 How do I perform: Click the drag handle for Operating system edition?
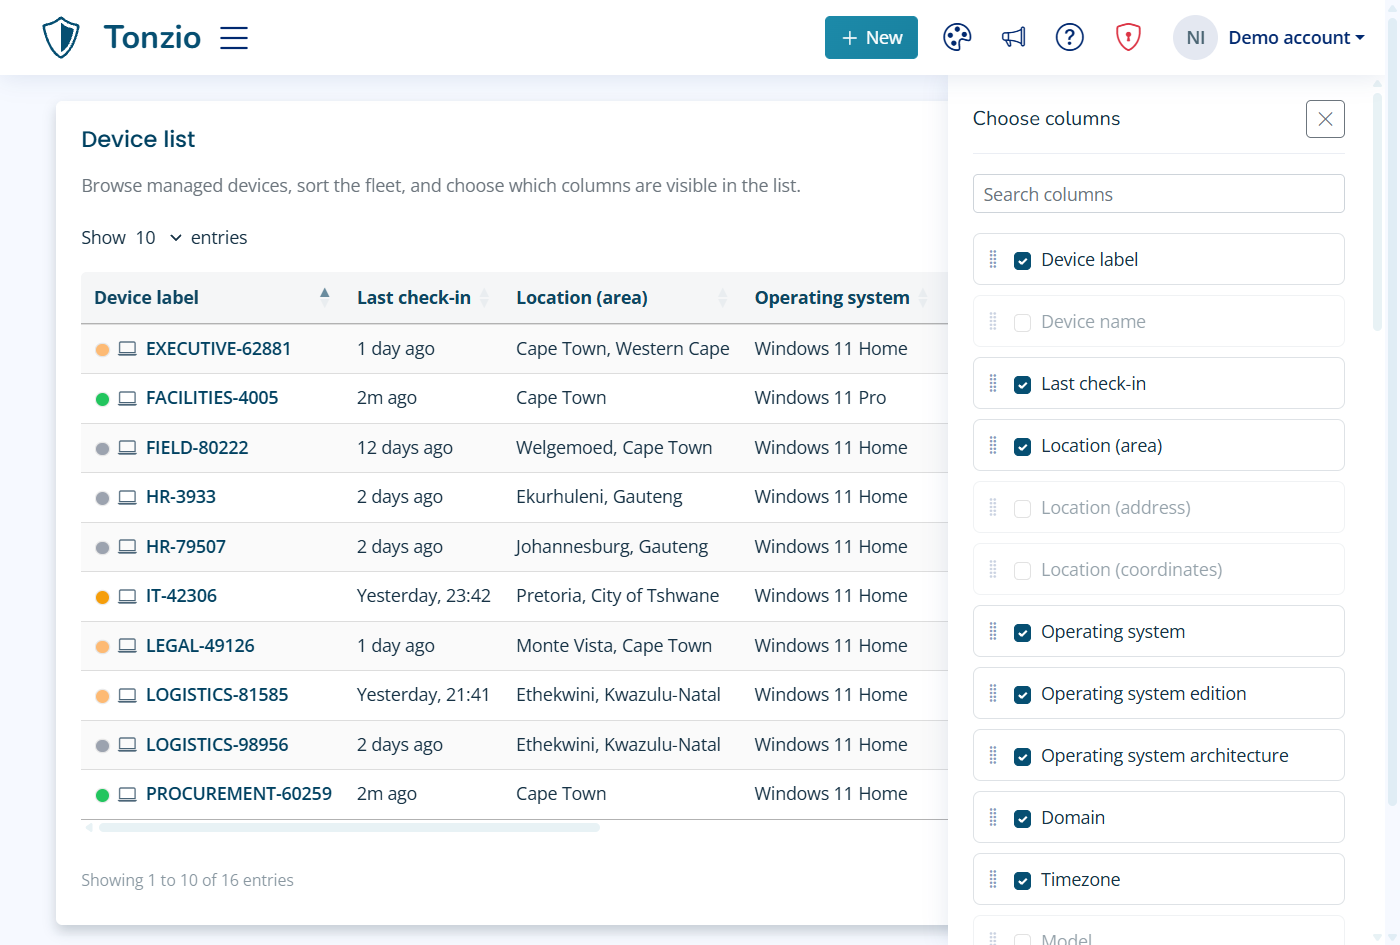993,694
